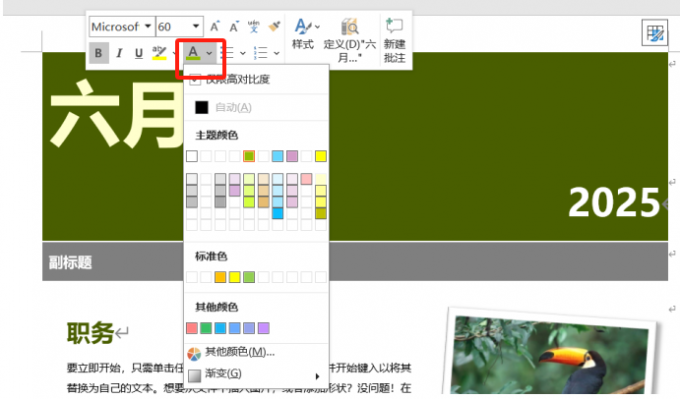This screenshot has height=399, width=680.
Task: Open layout options icon at page corner
Action: [x=654, y=33]
